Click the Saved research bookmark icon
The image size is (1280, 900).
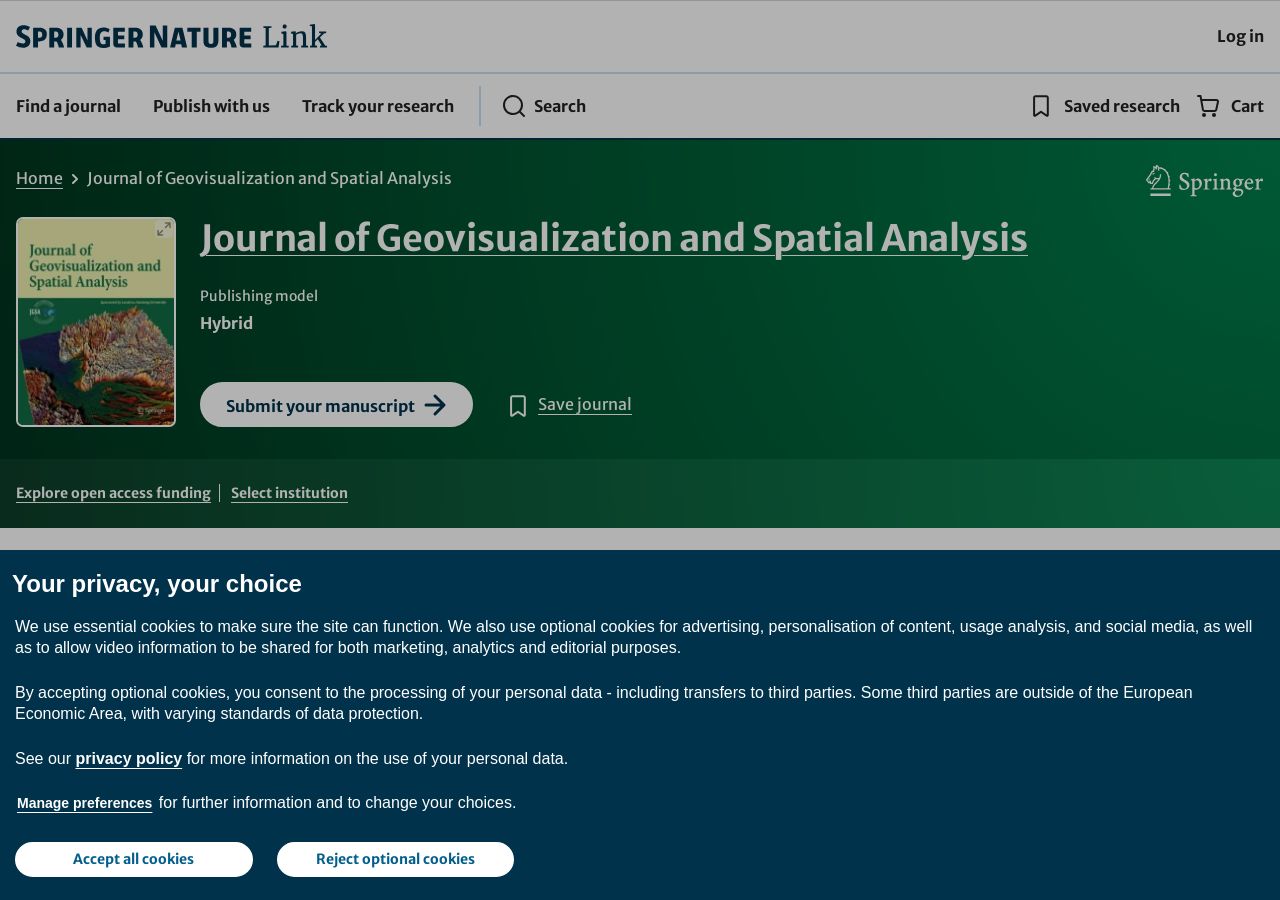[1041, 106]
